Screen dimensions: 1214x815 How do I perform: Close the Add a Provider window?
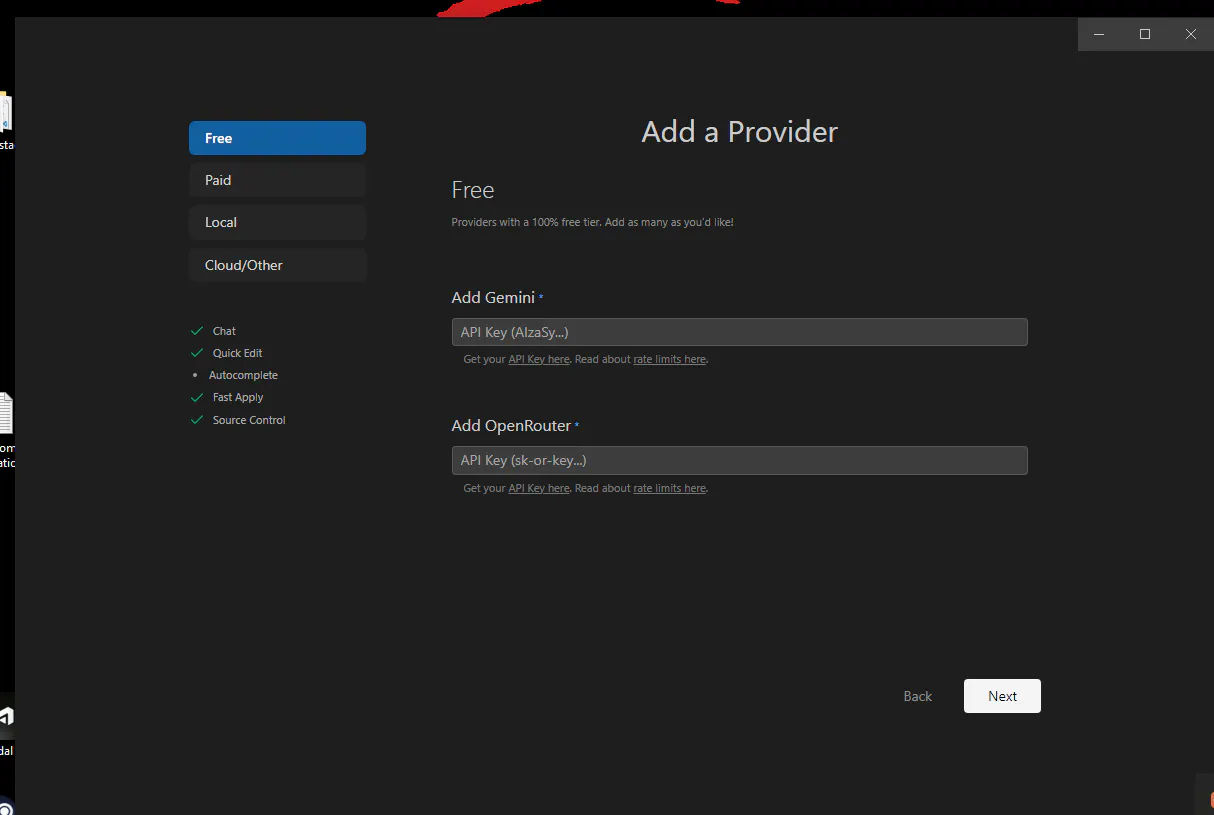(x=1191, y=34)
